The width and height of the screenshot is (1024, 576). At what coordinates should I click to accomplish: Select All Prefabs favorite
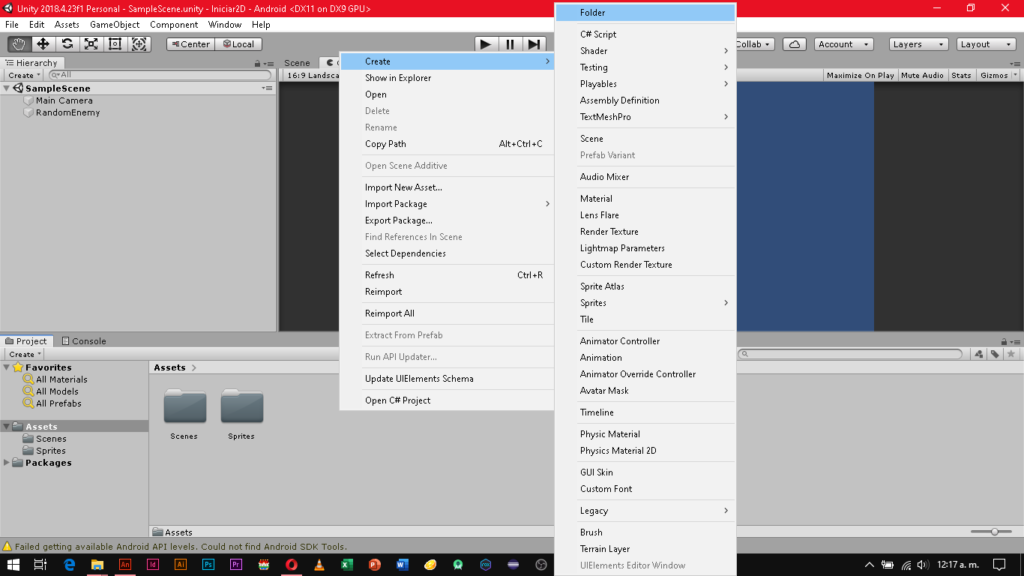pos(59,404)
